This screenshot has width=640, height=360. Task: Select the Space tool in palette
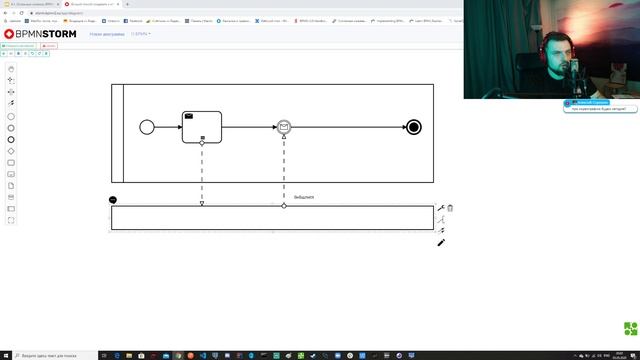coord(11,92)
